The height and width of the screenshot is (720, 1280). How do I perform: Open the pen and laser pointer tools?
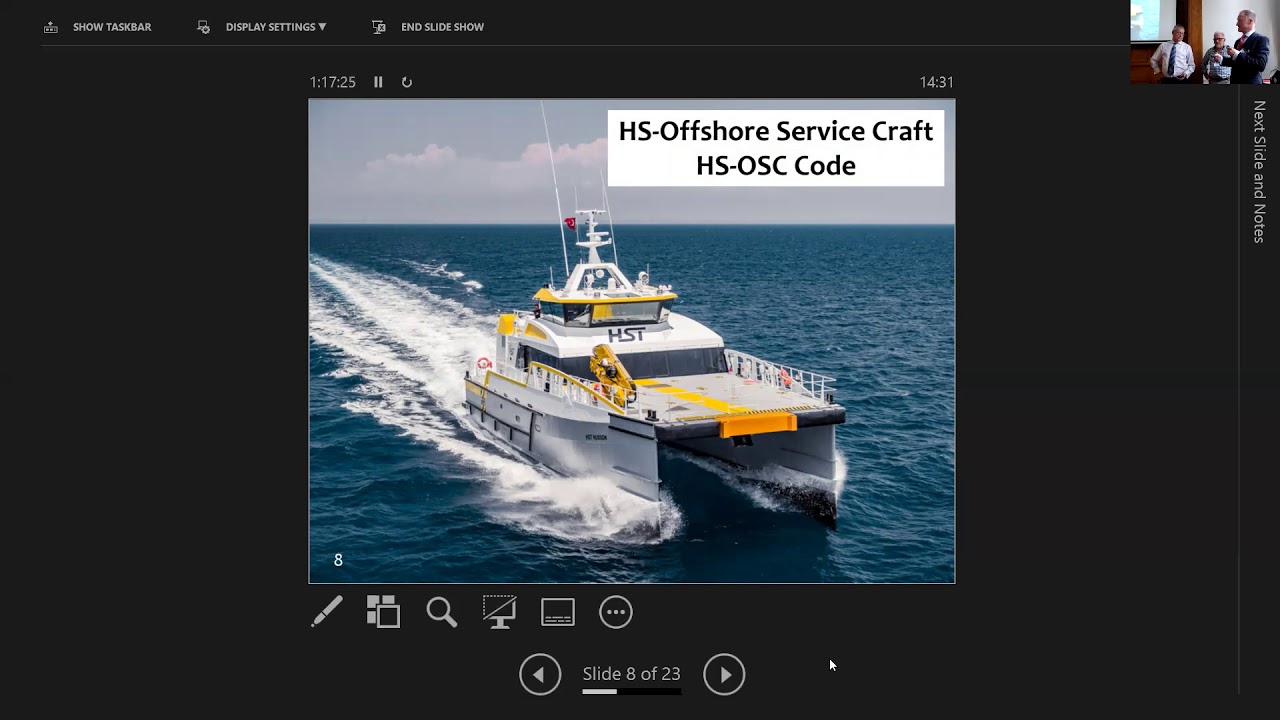click(327, 612)
